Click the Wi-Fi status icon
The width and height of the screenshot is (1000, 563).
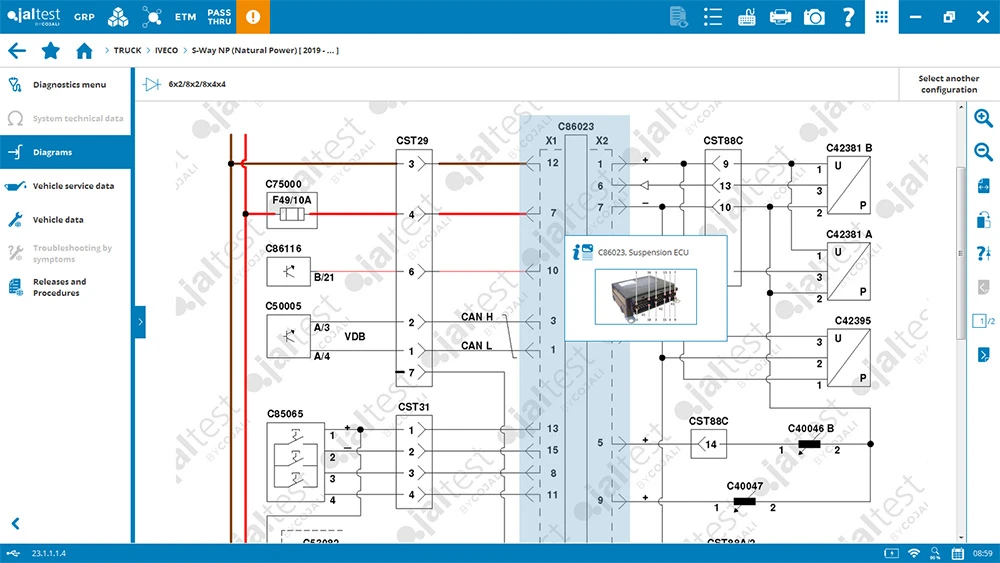tap(914, 553)
